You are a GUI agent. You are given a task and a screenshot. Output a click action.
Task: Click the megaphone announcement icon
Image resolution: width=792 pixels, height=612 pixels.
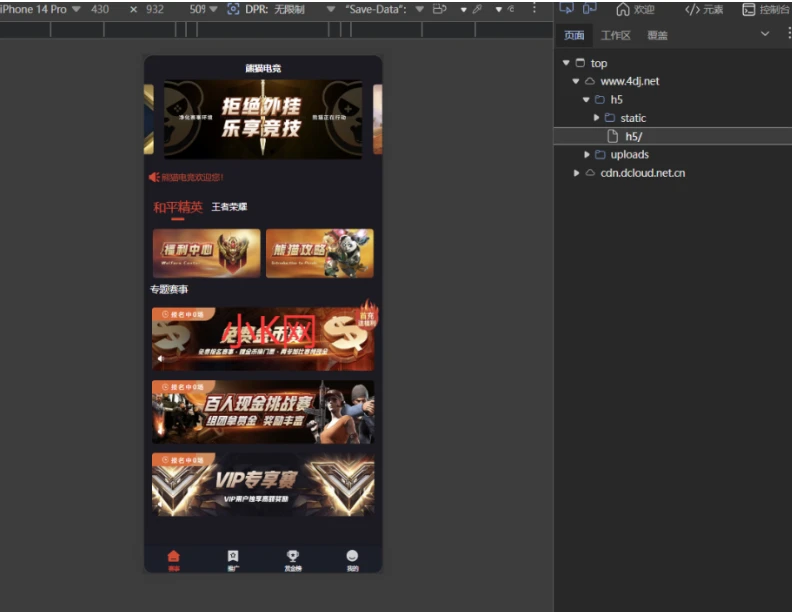pos(154,177)
